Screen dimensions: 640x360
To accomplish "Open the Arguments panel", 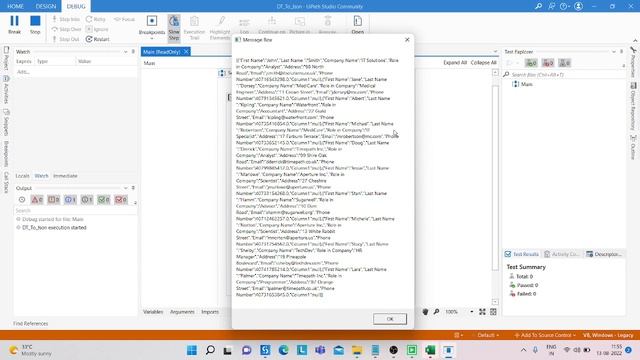I will pyautogui.click(x=182, y=312).
